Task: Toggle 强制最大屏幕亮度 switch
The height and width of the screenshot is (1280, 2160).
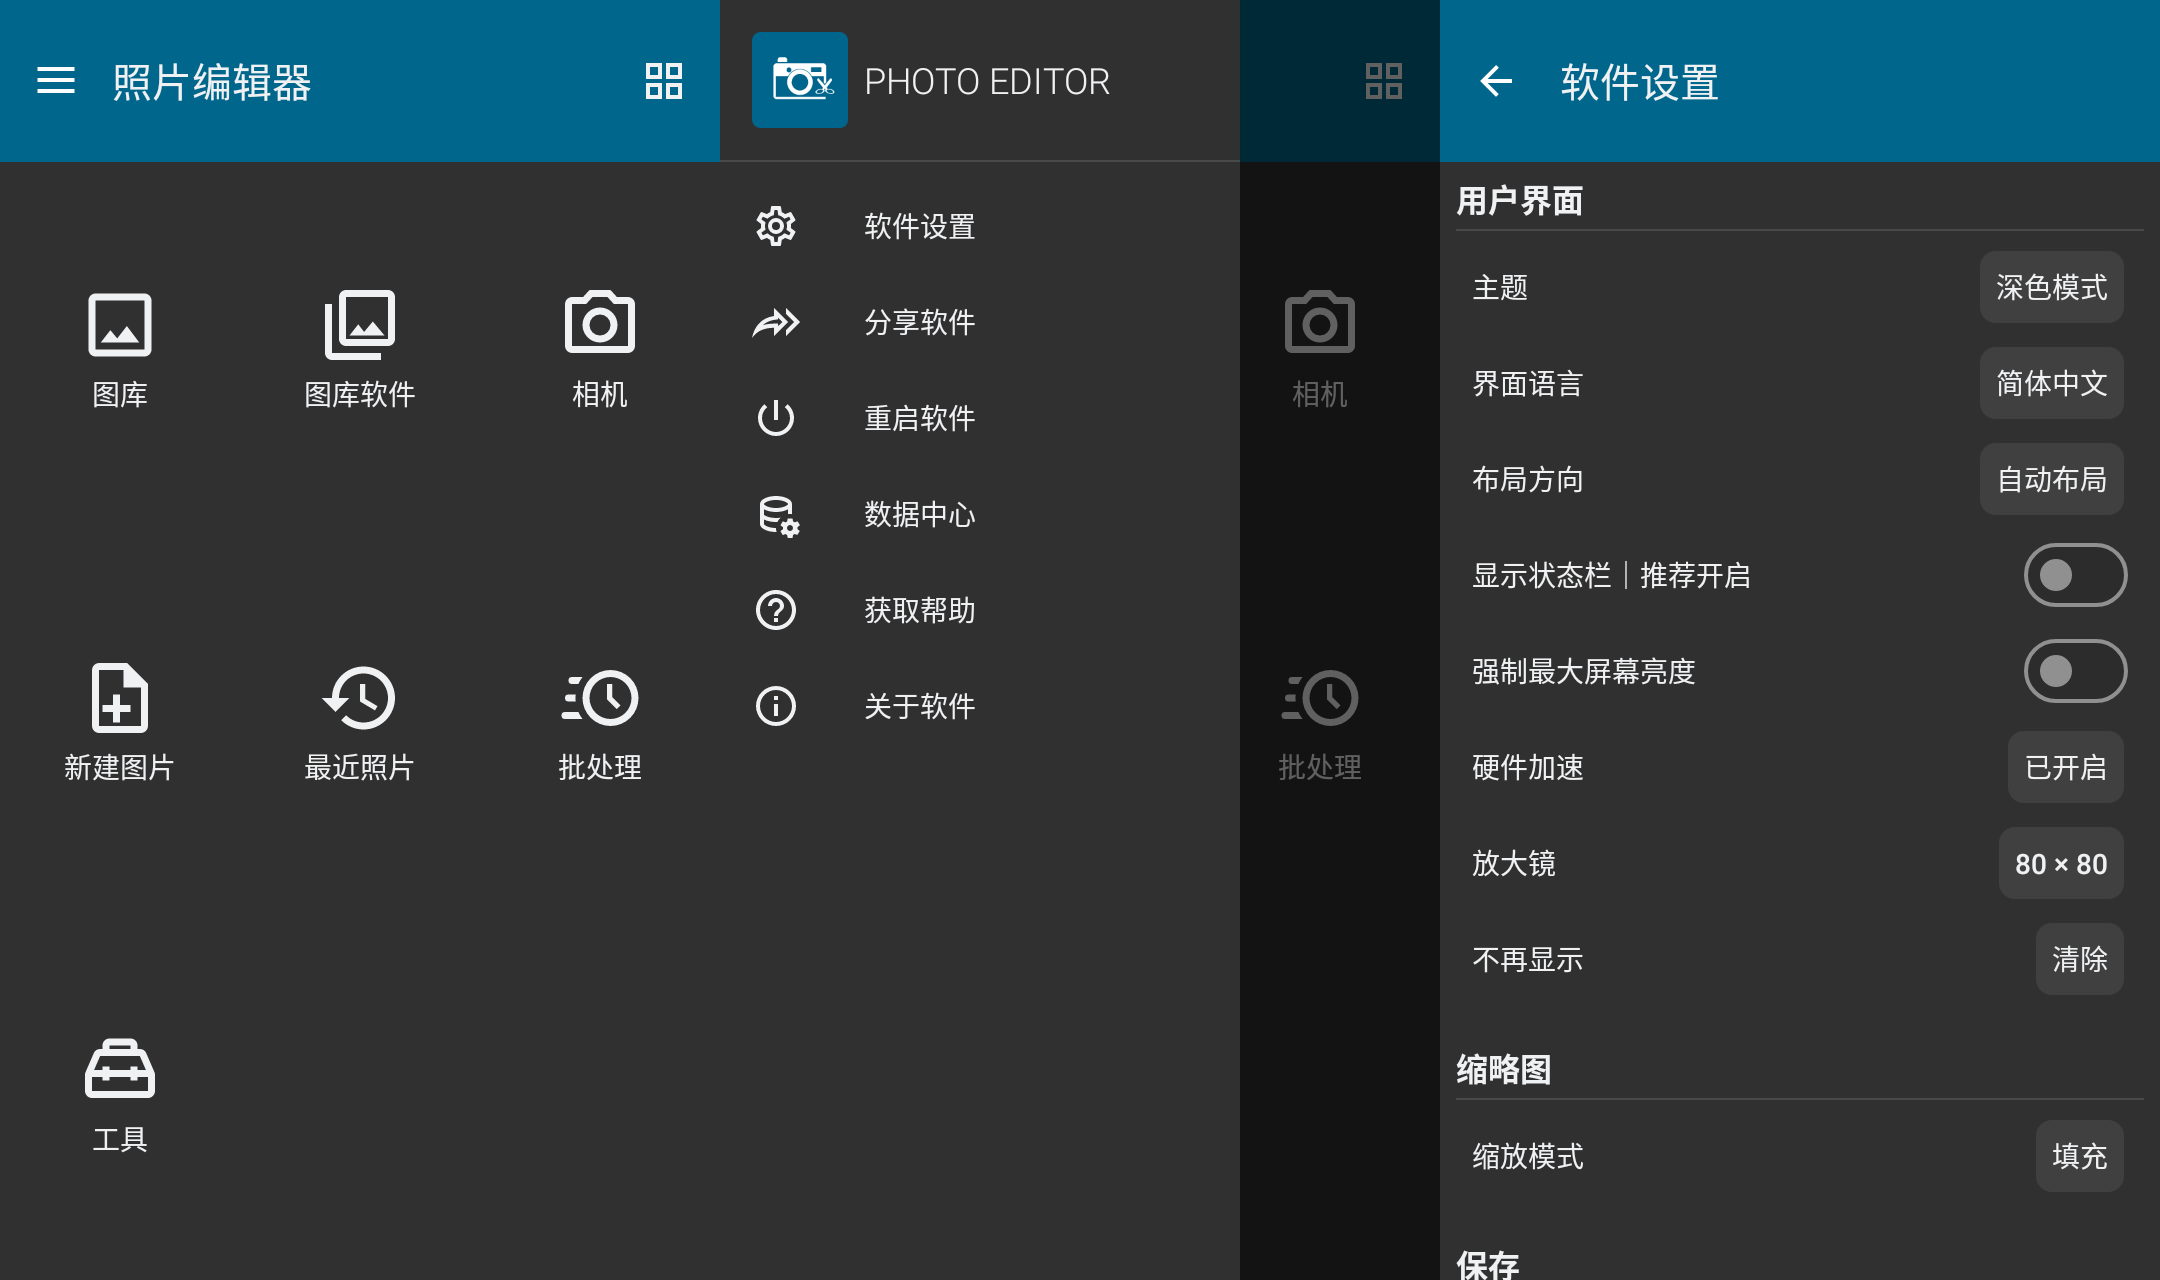Action: 2076,671
